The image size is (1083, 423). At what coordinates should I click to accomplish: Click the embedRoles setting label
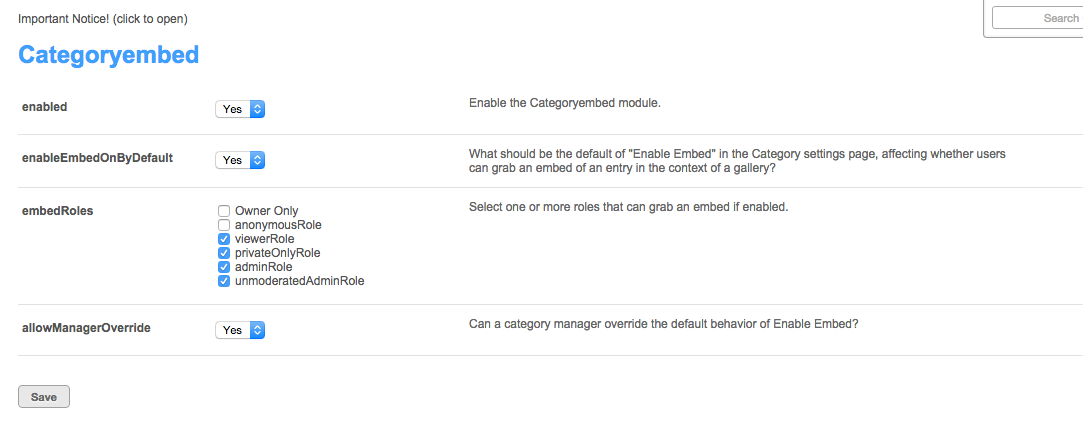[x=58, y=210]
